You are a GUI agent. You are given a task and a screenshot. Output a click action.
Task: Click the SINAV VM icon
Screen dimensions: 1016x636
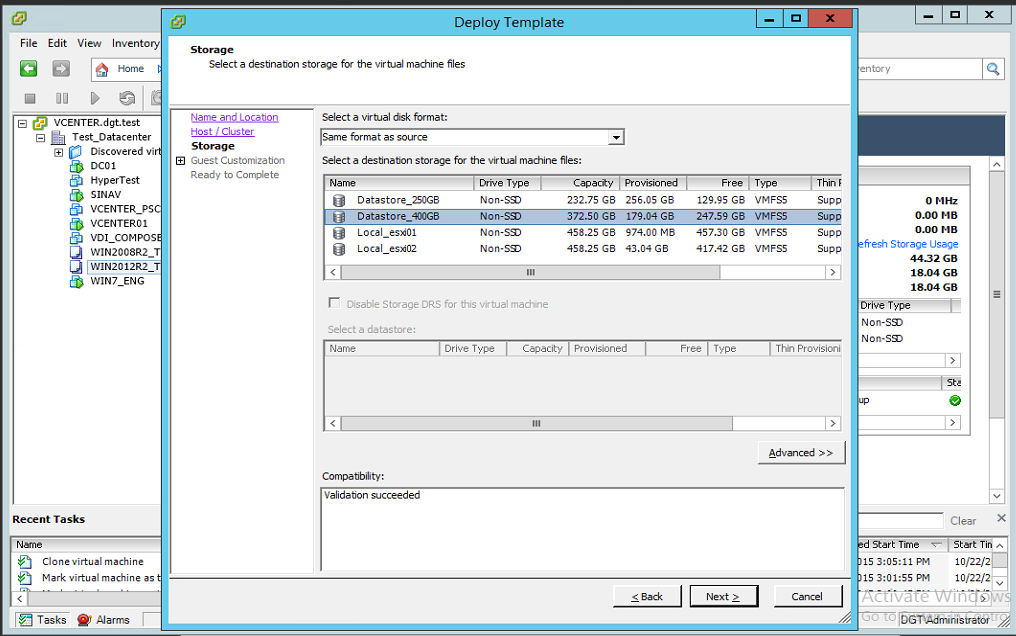click(76, 195)
